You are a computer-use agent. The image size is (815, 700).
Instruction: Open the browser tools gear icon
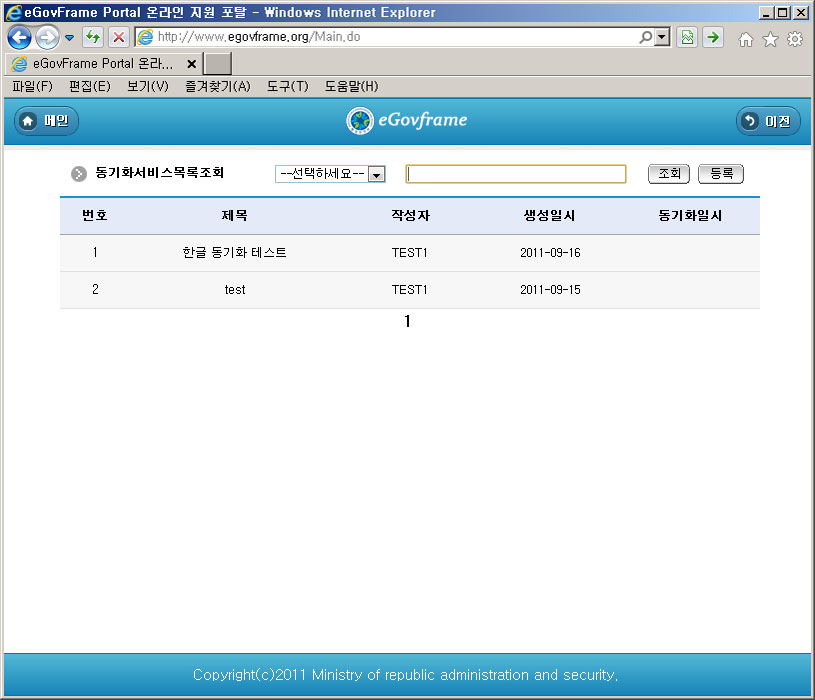pyautogui.click(x=795, y=39)
